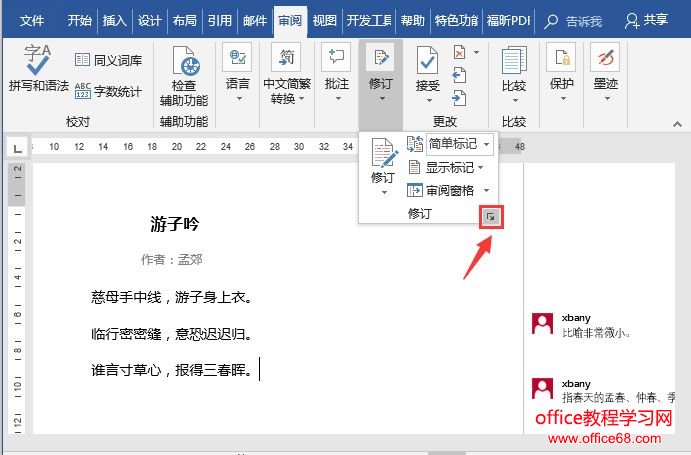Open the 帮助 help tab
The height and width of the screenshot is (455, 691).
[x=412, y=20]
